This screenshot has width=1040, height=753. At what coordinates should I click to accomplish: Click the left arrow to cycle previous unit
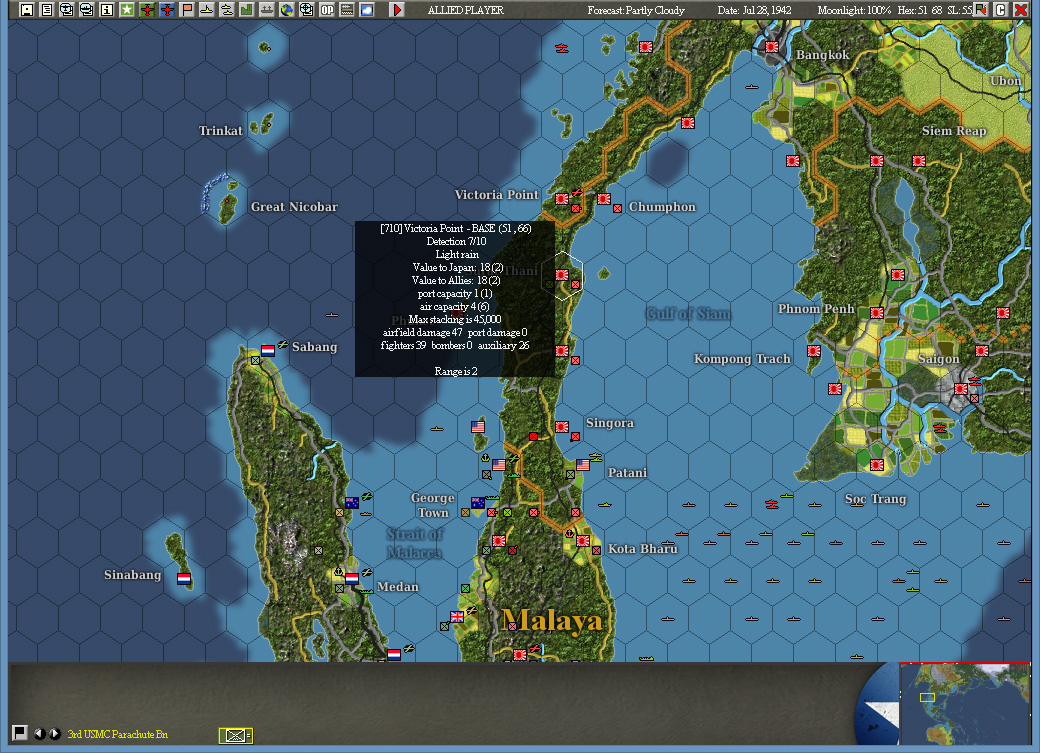40,733
